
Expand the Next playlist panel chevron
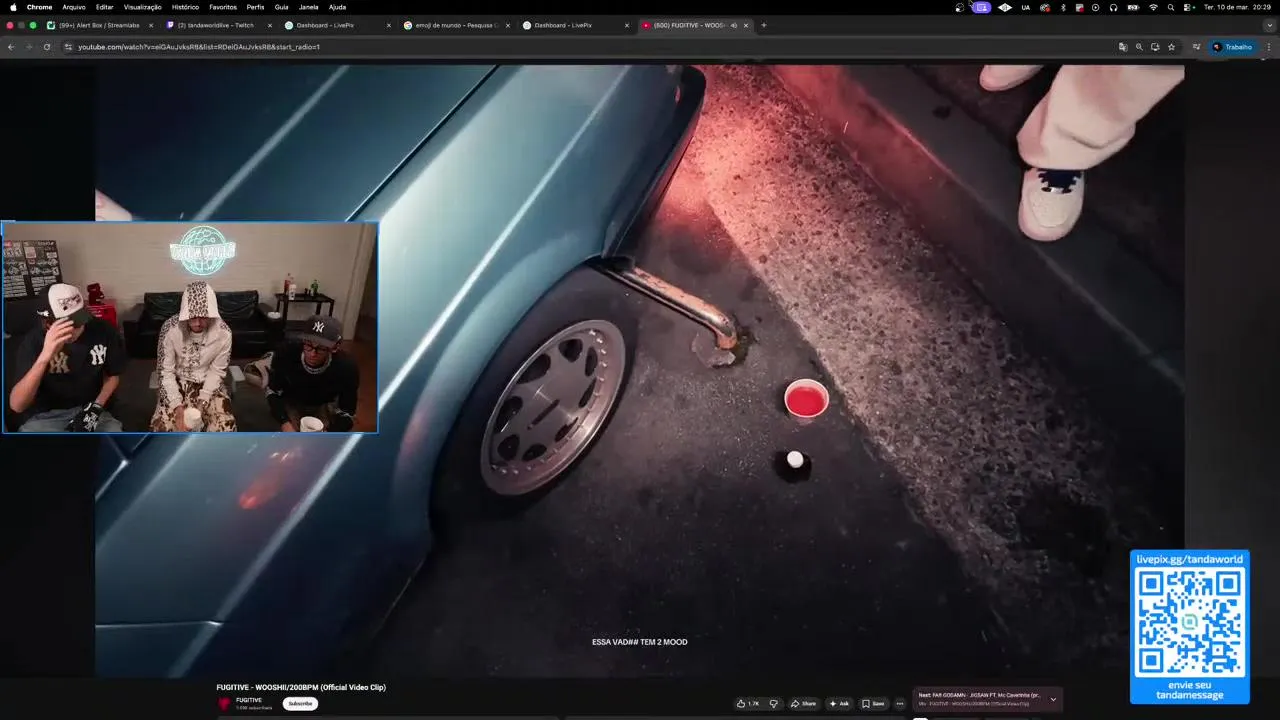[x=1053, y=699]
